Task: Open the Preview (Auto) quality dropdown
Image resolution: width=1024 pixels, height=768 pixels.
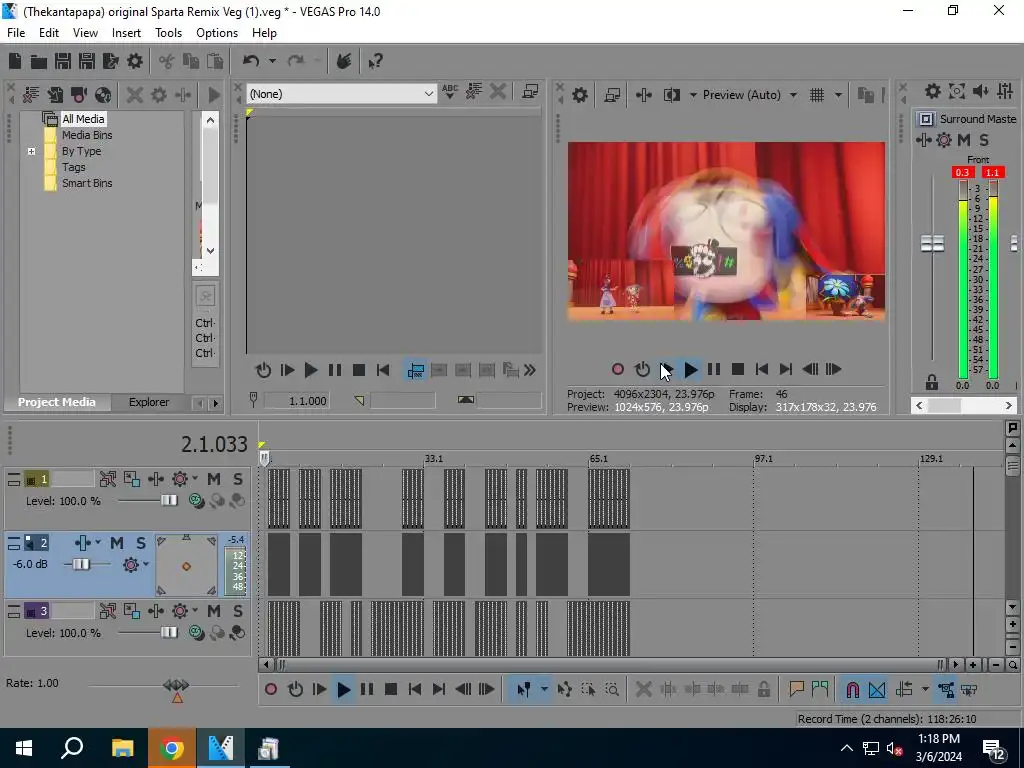Action: point(793,95)
